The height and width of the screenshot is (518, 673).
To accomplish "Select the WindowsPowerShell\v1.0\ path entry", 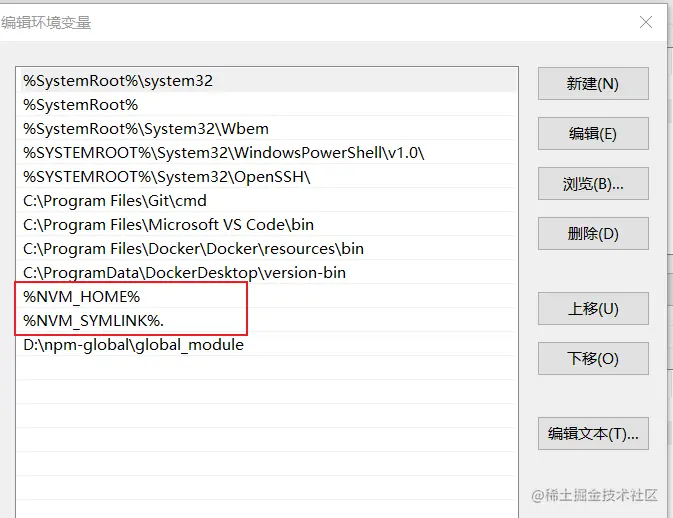I will tap(224, 153).
